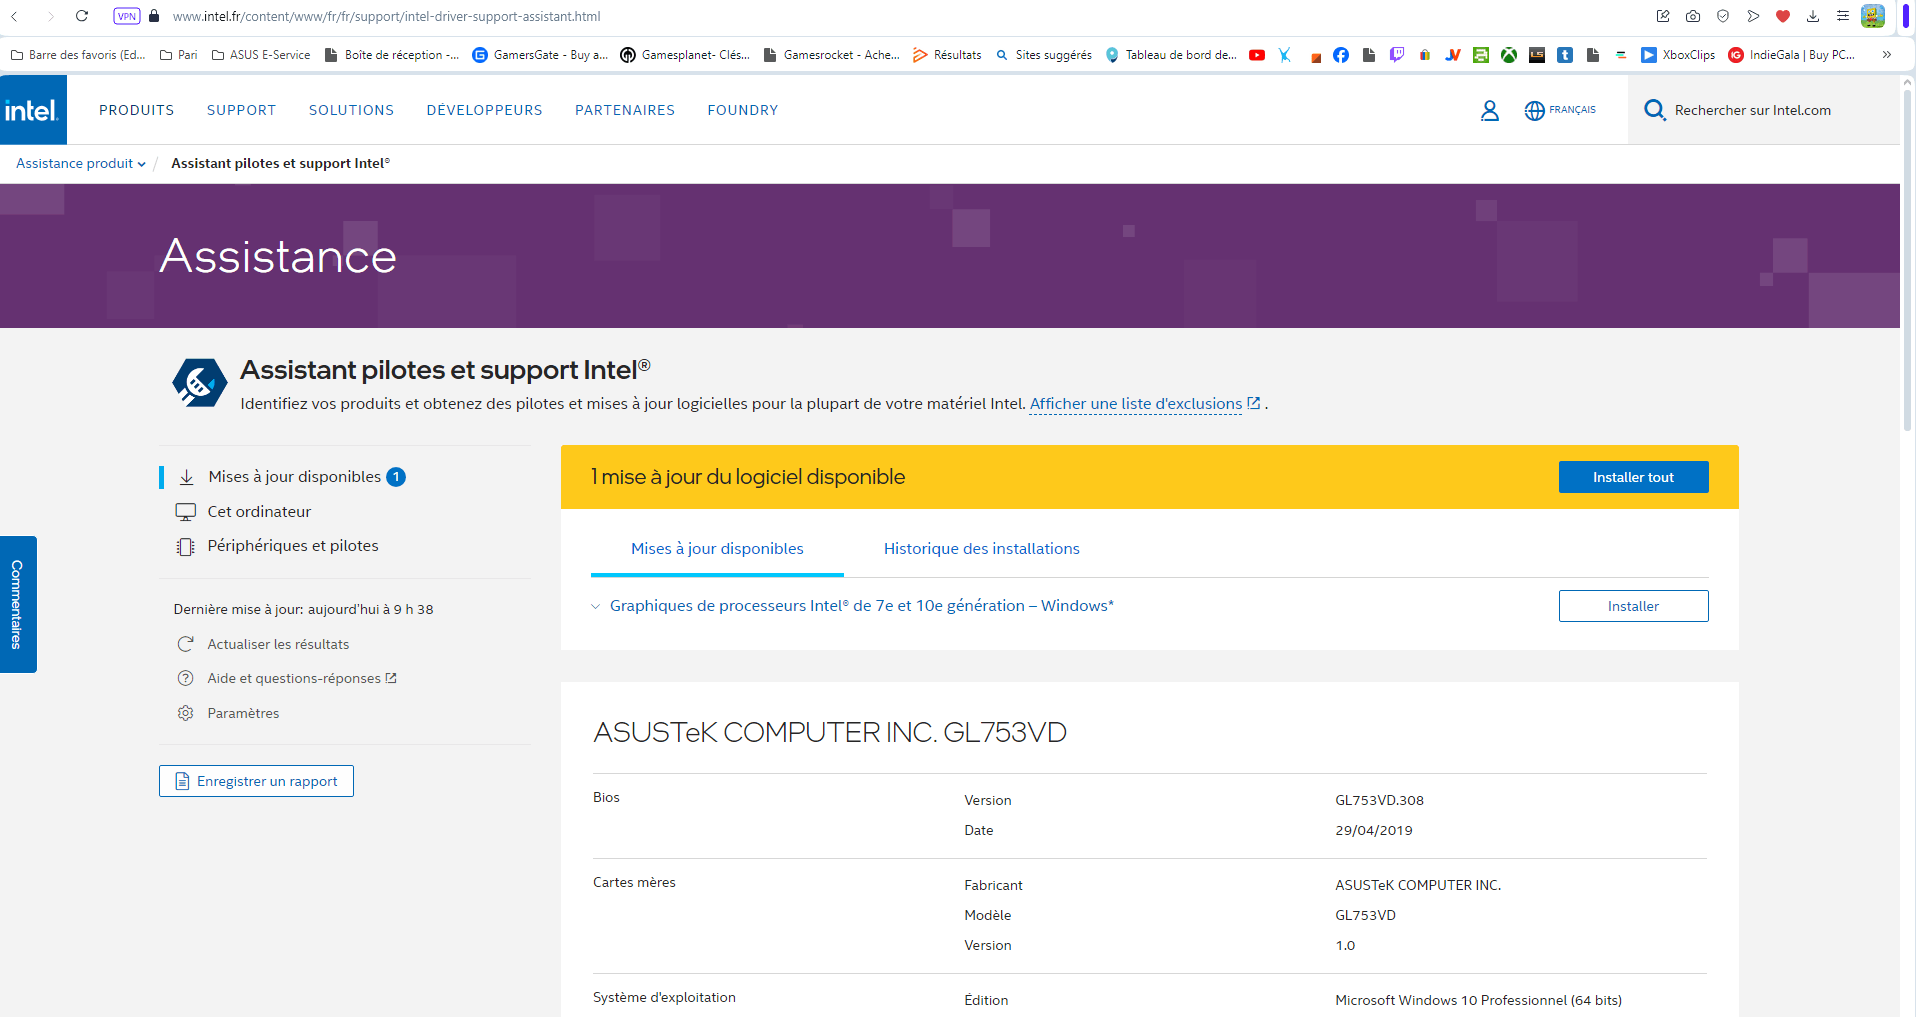The image size is (1916, 1017).
Task: Open the Facebook bookmark
Action: pyautogui.click(x=1341, y=55)
